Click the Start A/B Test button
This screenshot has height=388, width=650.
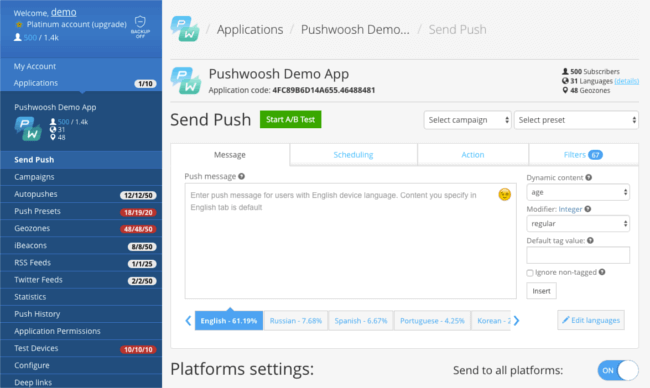pyautogui.click(x=290, y=119)
